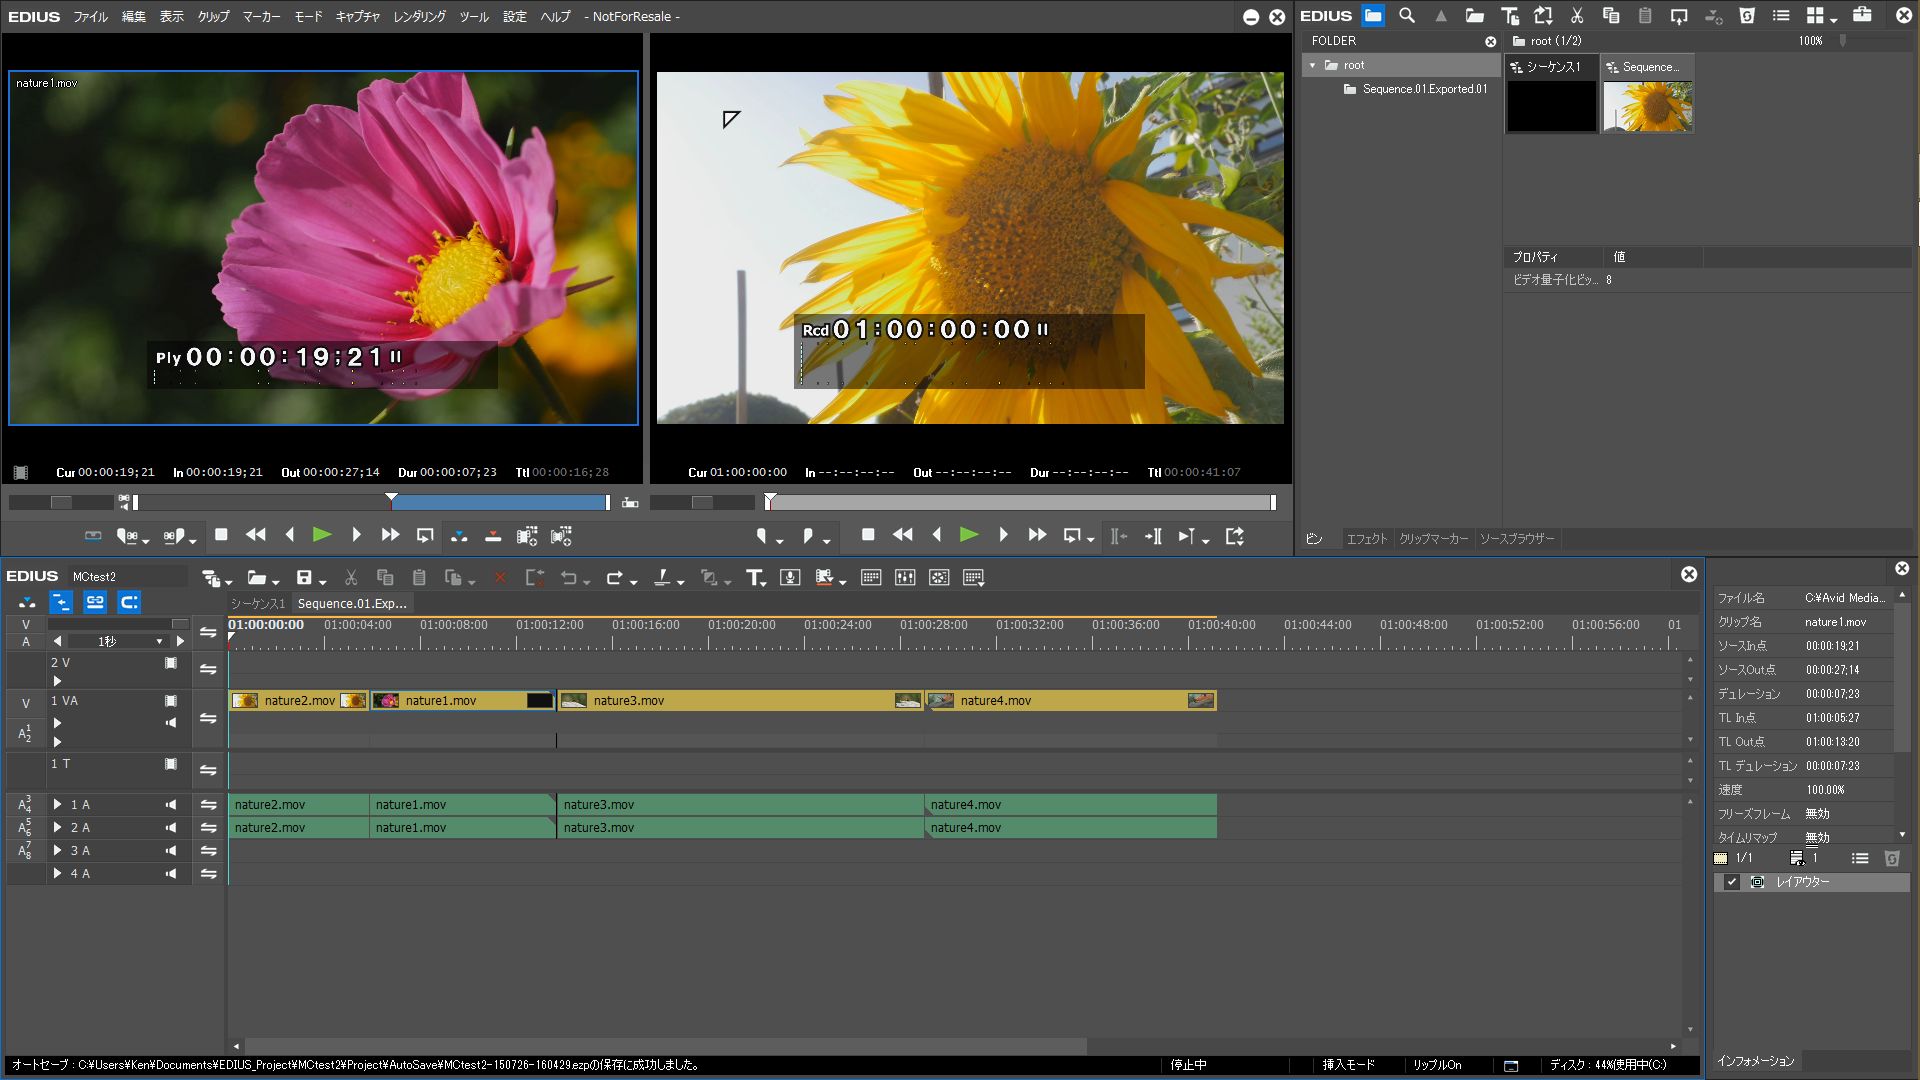This screenshot has height=1080, width=1920.
Task: Click the add clip folder icon in the bin
Action: (x=1475, y=16)
